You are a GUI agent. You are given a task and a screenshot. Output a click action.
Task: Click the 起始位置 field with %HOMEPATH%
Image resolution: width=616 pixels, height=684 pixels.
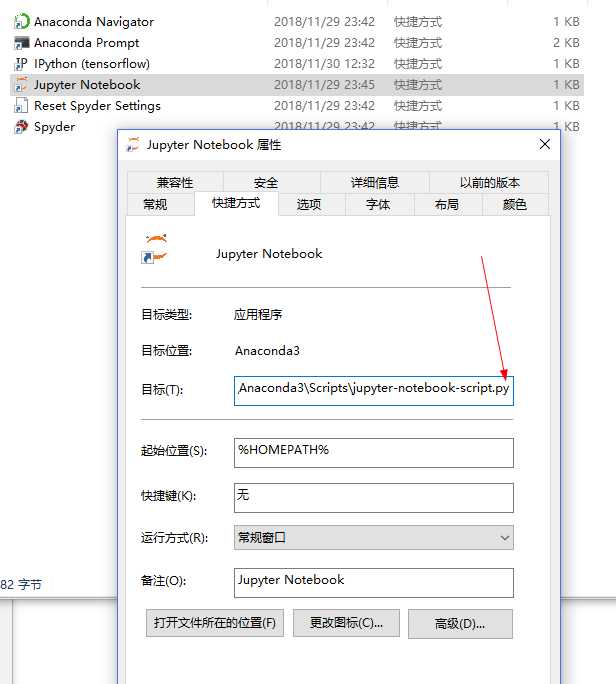374,453
